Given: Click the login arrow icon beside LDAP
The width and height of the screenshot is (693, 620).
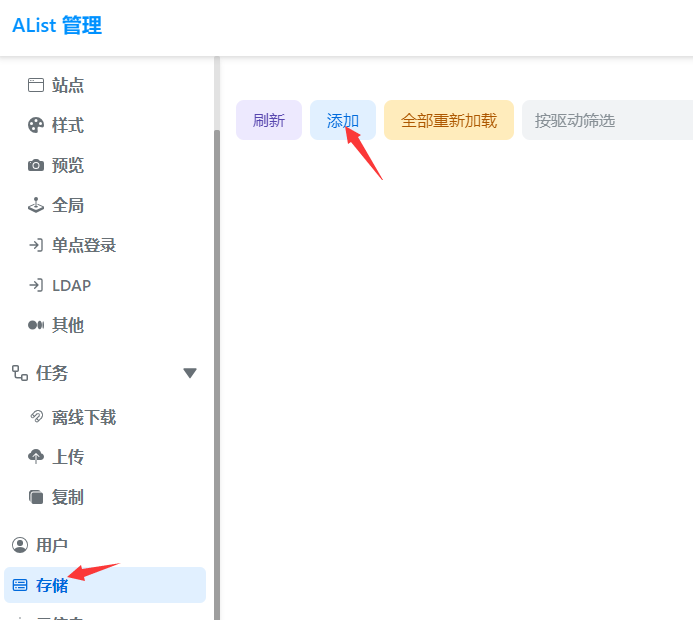Looking at the screenshot, I should pyautogui.click(x=36, y=285).
